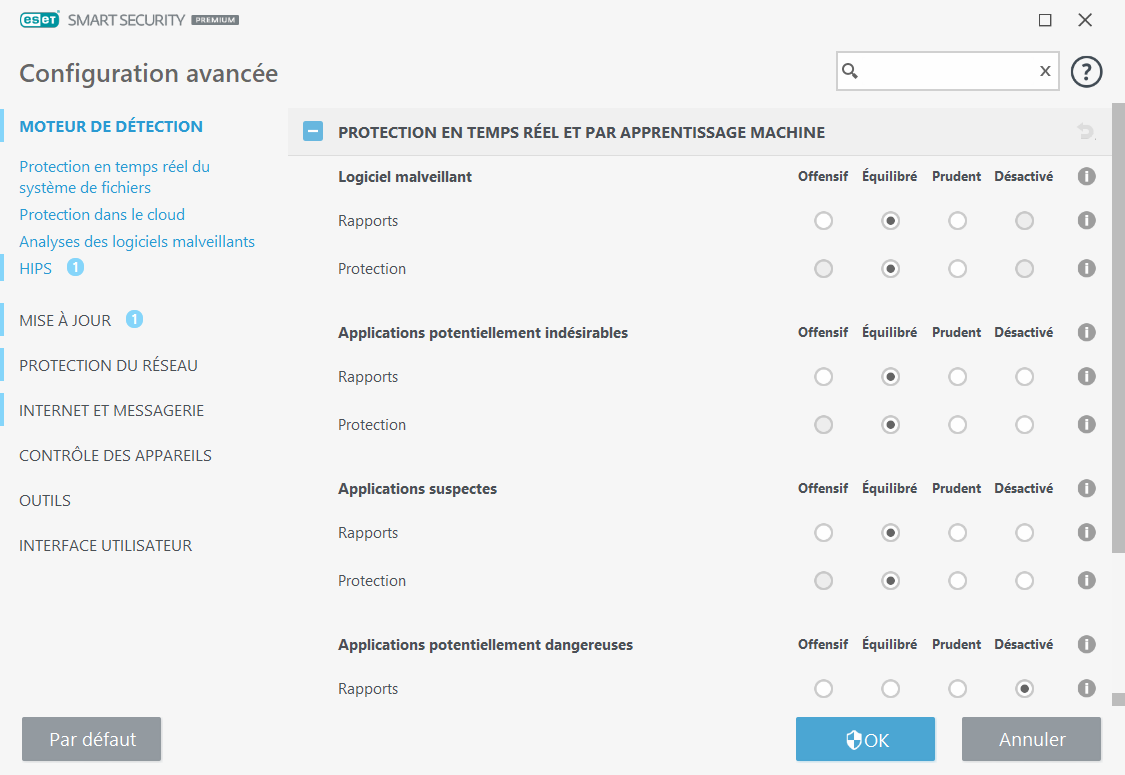The height and width of the screenshot is (775, 1125).
Task: Open OUTILS section
Action: tap(45, 500)
